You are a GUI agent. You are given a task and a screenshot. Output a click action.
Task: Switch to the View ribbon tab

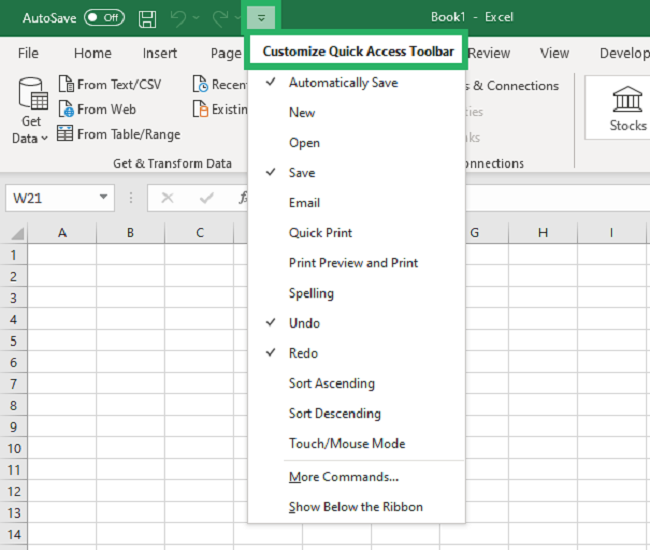(554, 53)
